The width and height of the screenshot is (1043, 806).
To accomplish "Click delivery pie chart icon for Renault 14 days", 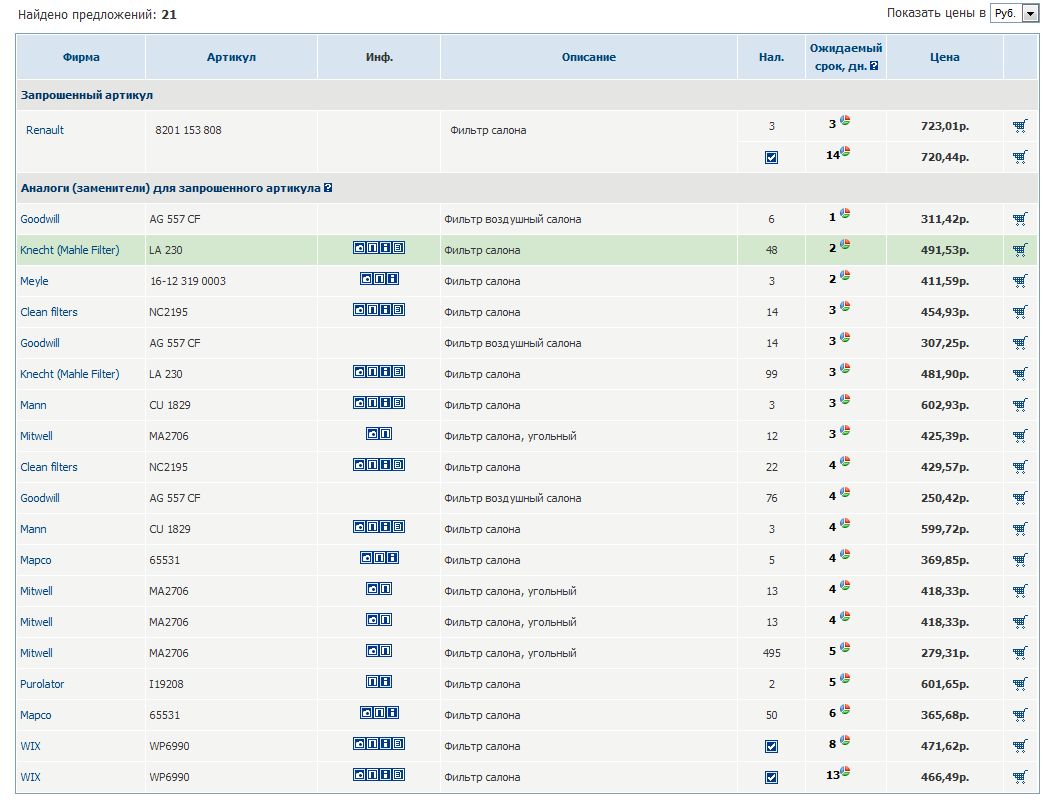I will pyautogui.click(x=845, y=152).
